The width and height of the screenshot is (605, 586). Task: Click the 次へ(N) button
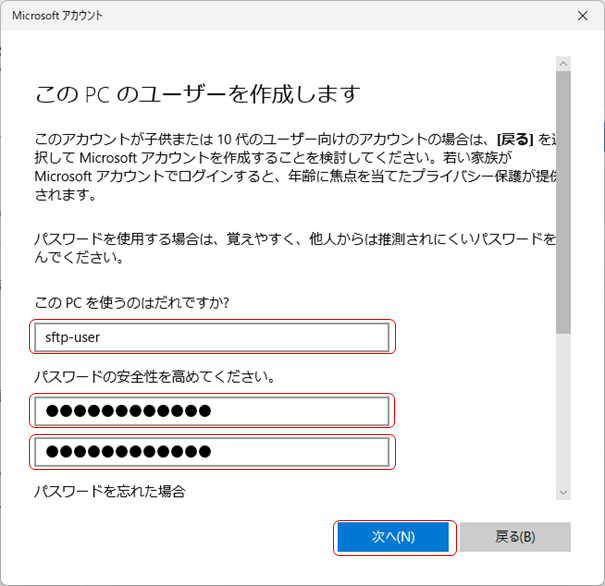392,537
